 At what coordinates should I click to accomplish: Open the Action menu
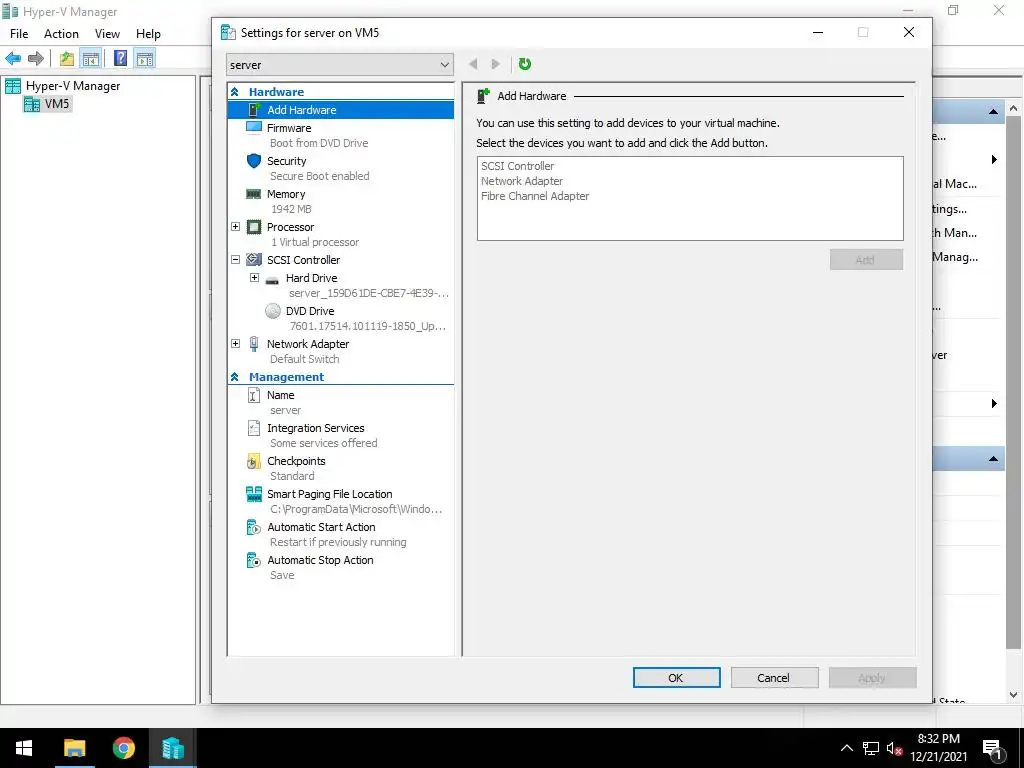tap(61, 34)
